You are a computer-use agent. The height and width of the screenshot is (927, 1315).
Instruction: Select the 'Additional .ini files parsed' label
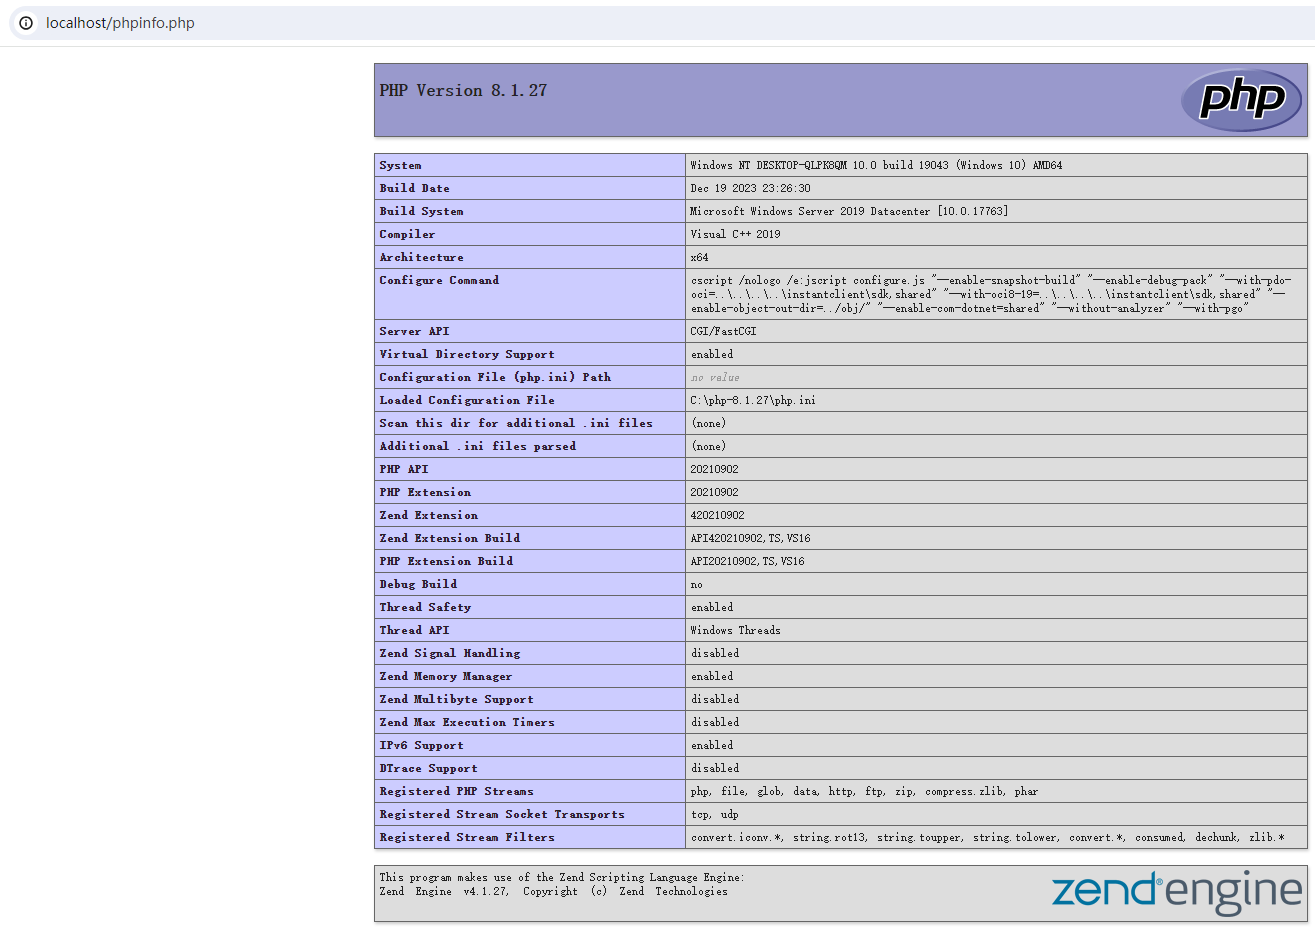478,447
